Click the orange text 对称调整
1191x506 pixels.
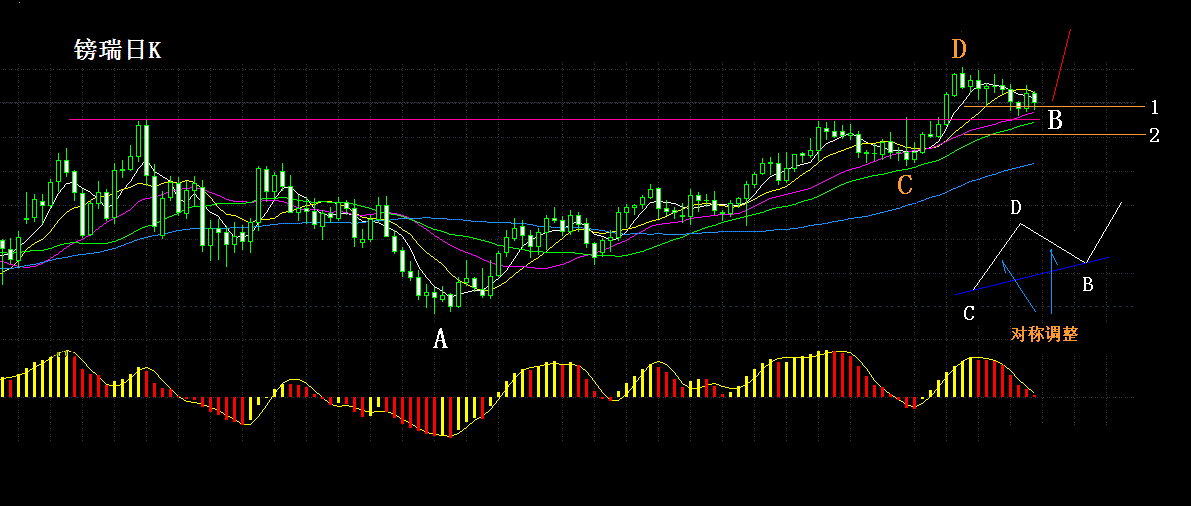click(1044, 334)
